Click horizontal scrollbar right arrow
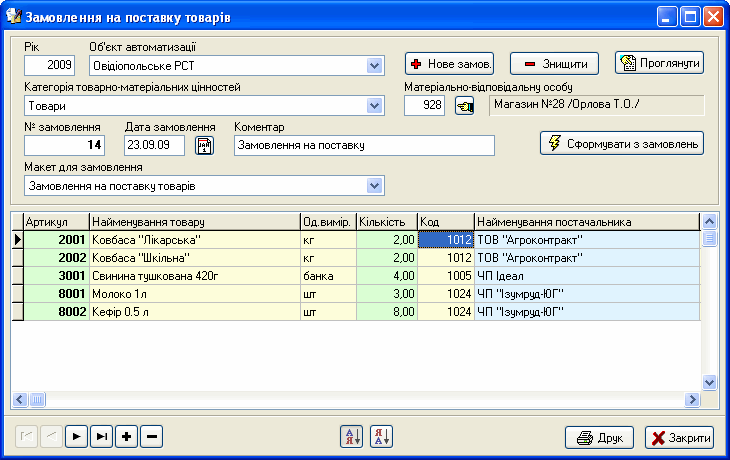This screenshot has width=730, height=460. pyautogui.click(x=692, y=399)
